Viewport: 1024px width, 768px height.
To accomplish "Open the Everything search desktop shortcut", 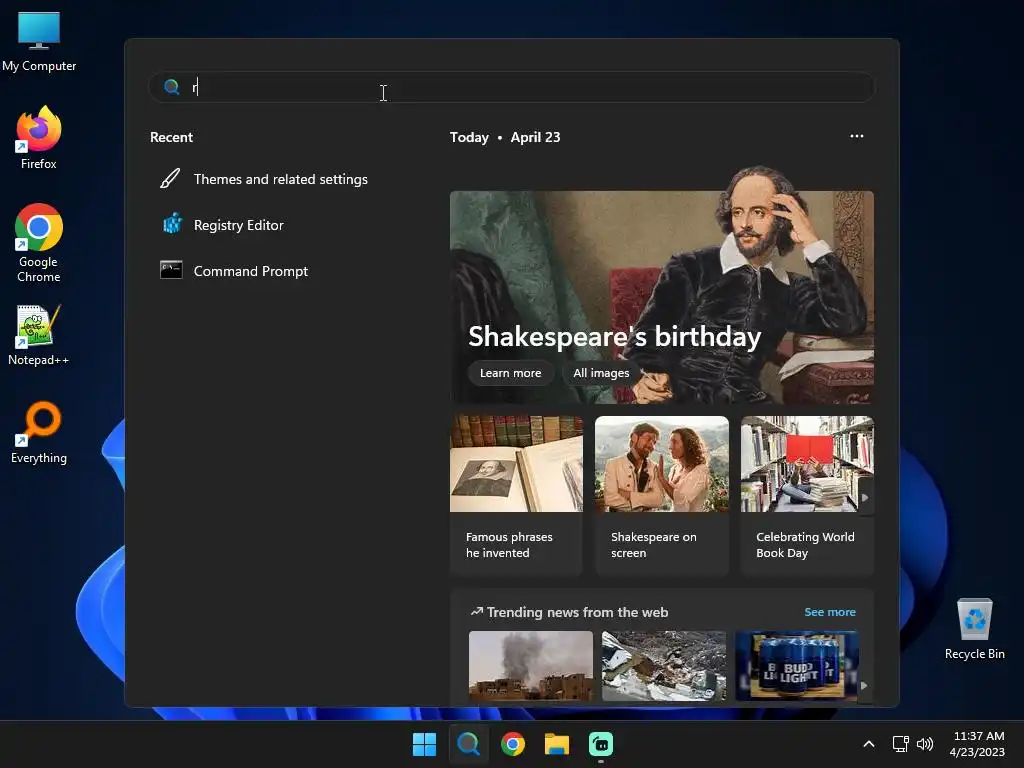I will [39, 433].
